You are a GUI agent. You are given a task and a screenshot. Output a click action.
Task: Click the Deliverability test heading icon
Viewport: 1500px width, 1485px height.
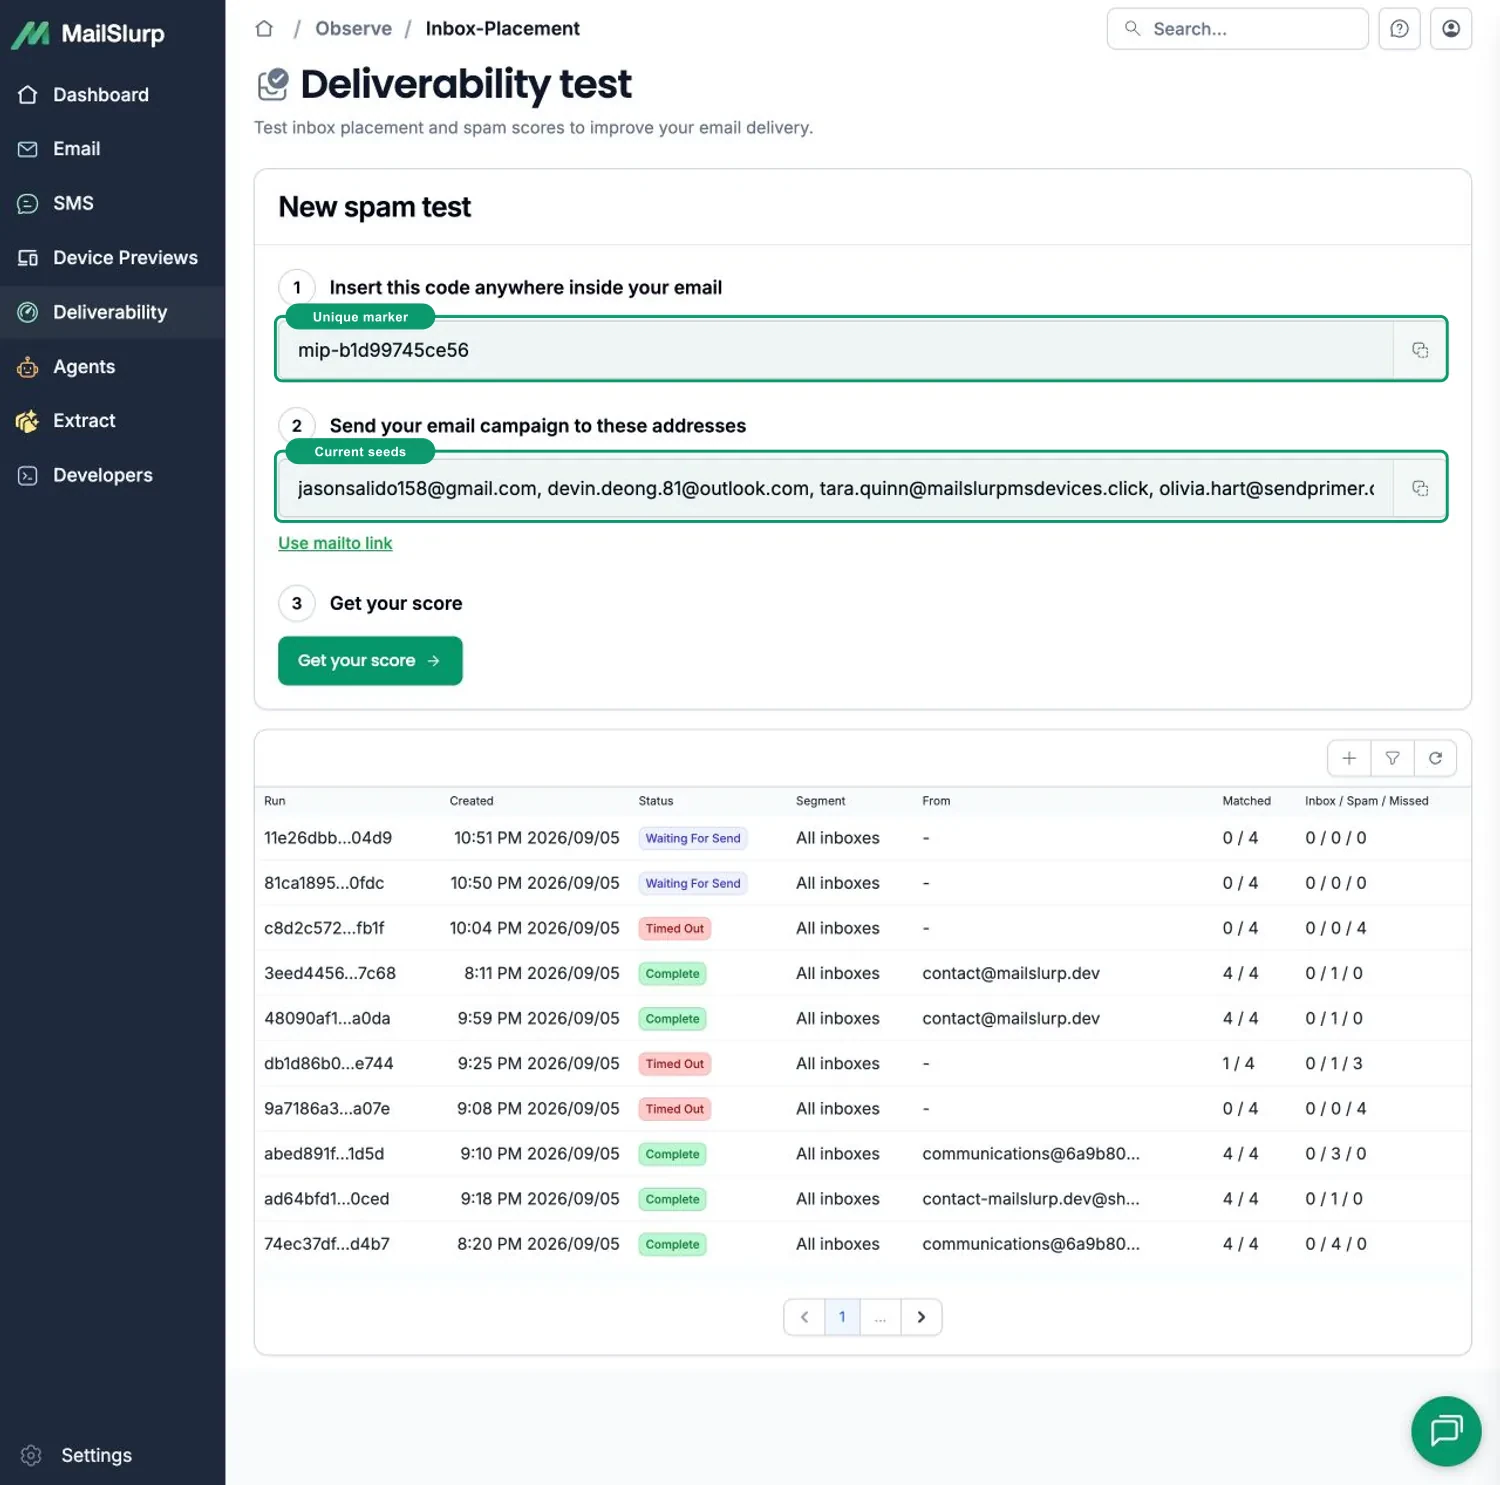tap(273, 85)
